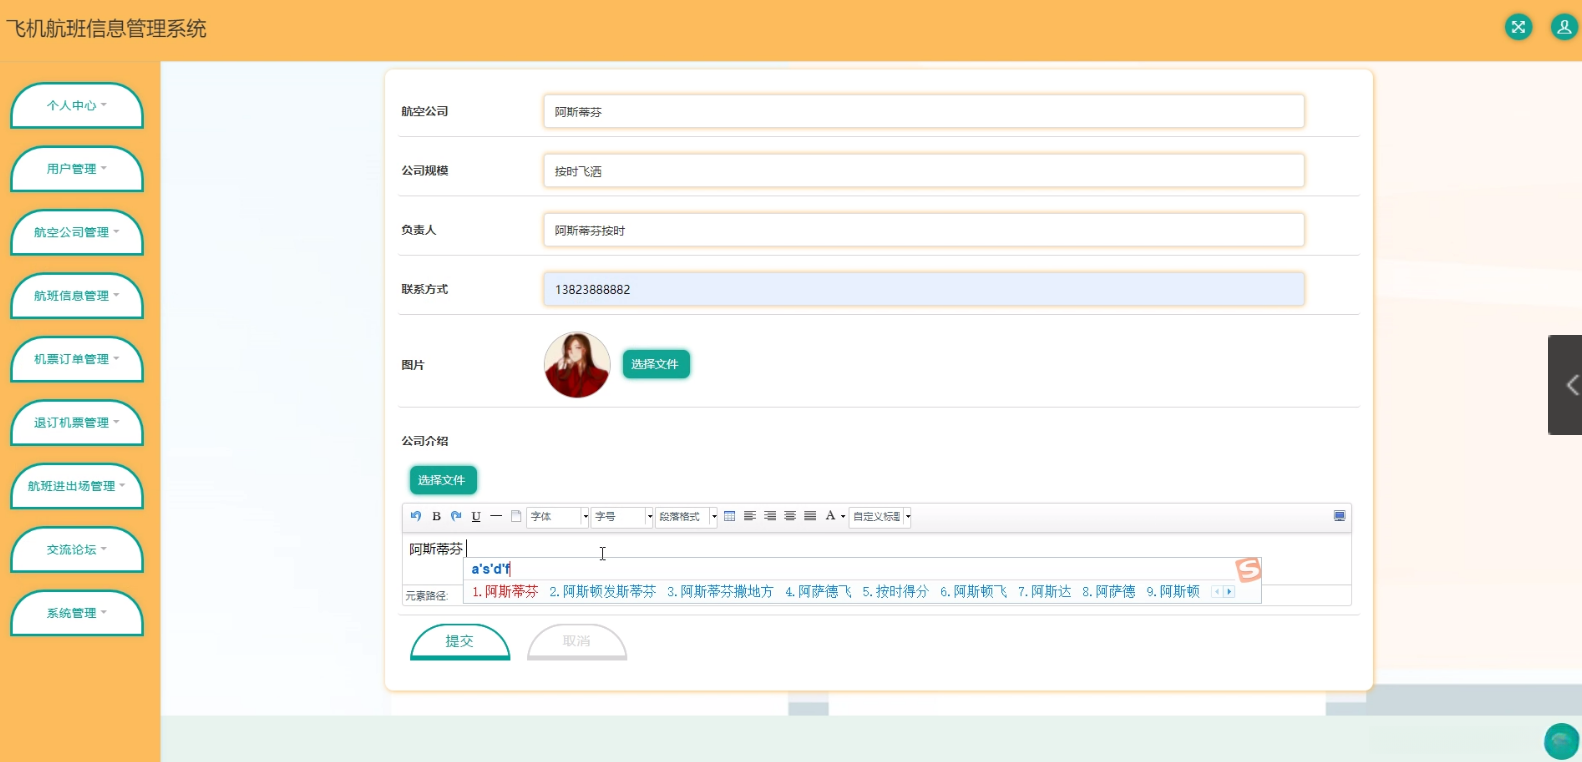
Task: Toggle underline formatting in the editor
Action: (x=476, y=516)
